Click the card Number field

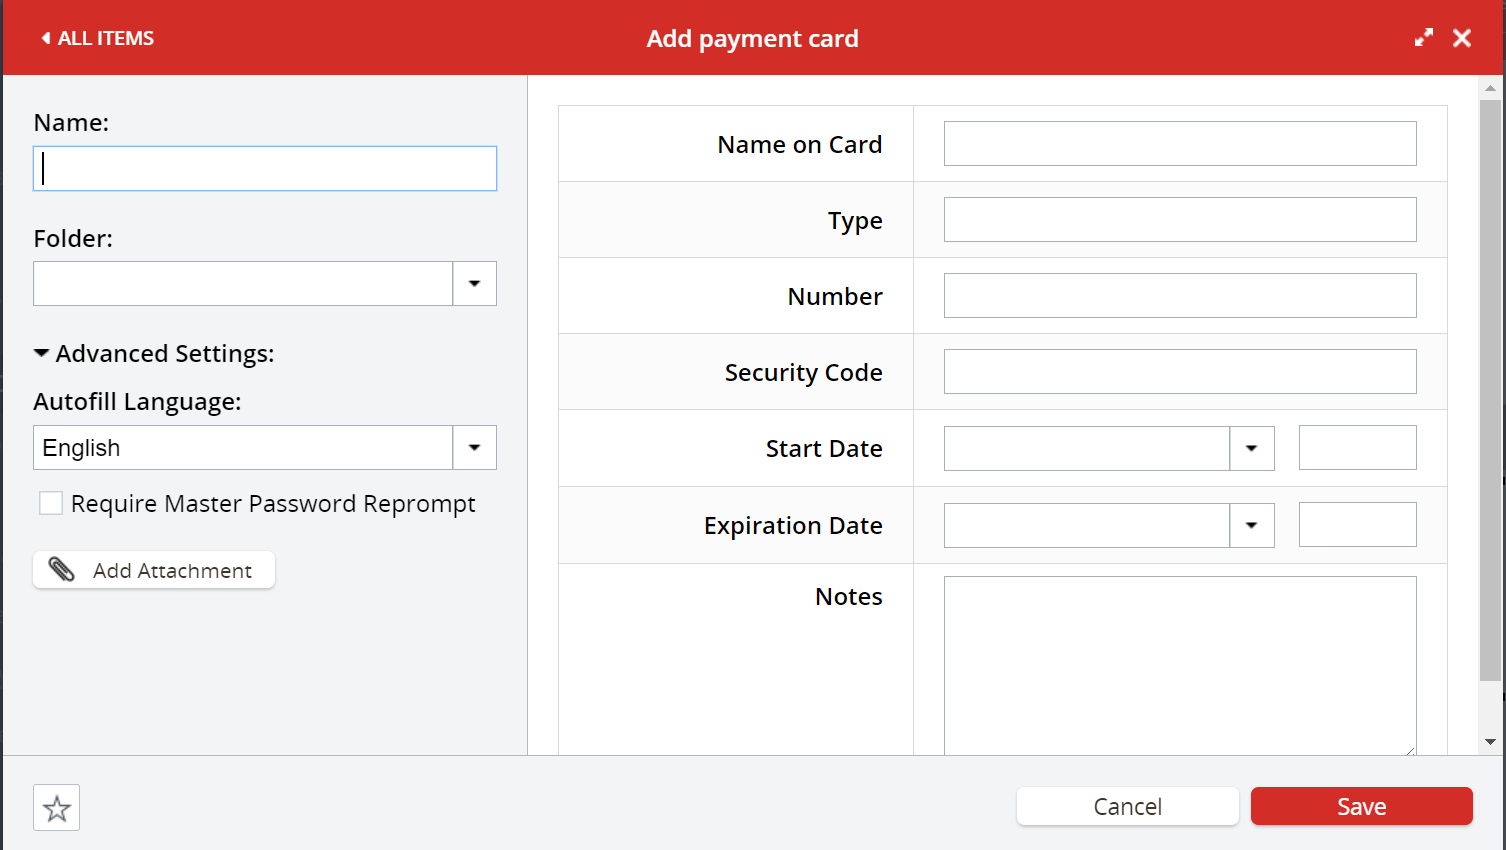pos(1180,295)
